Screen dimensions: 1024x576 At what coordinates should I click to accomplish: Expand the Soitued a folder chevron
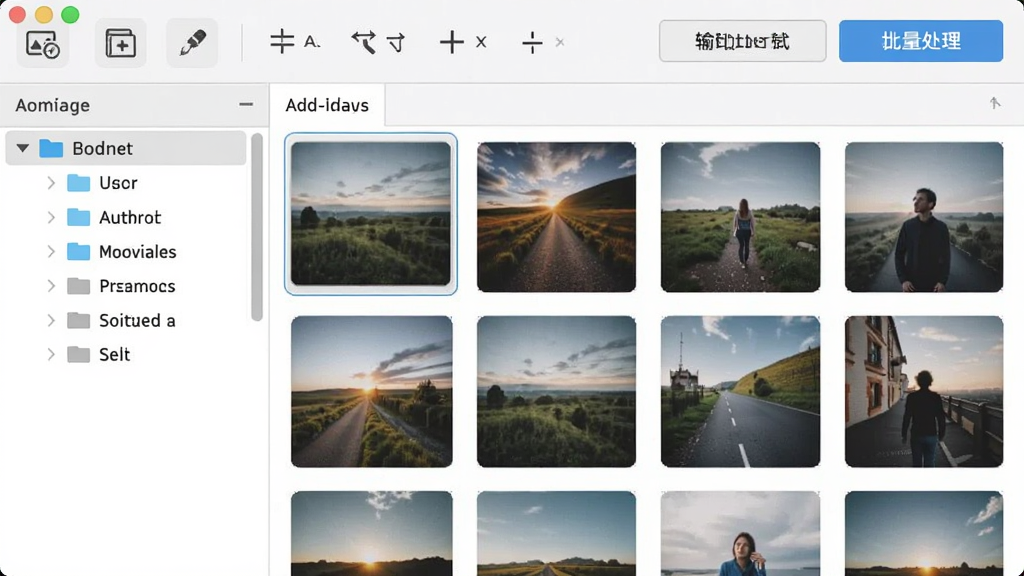pyautogui.click(x=51, y=321)
